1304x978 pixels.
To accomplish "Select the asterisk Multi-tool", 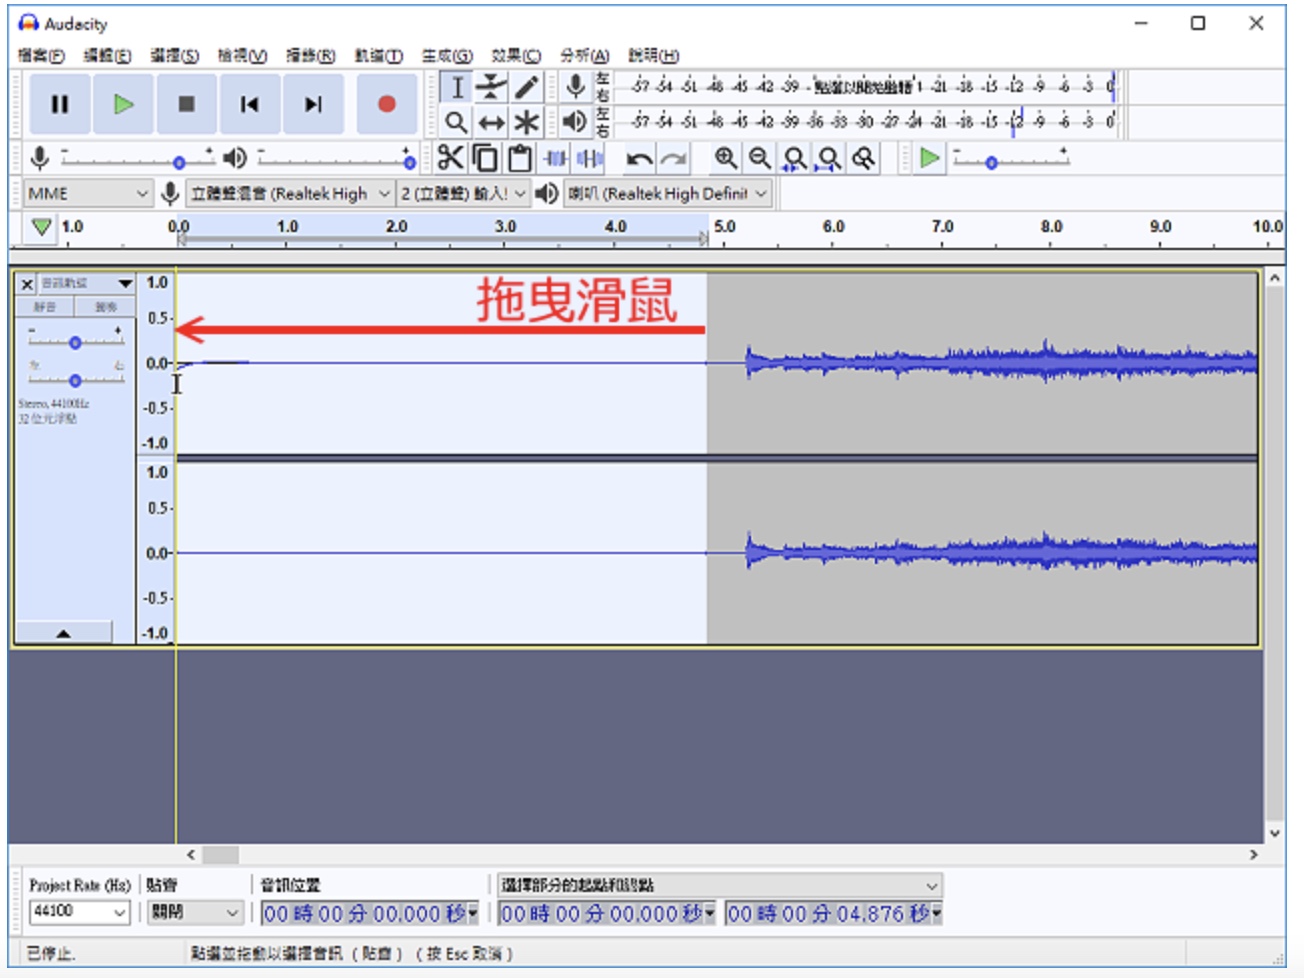I will [526, 123].
